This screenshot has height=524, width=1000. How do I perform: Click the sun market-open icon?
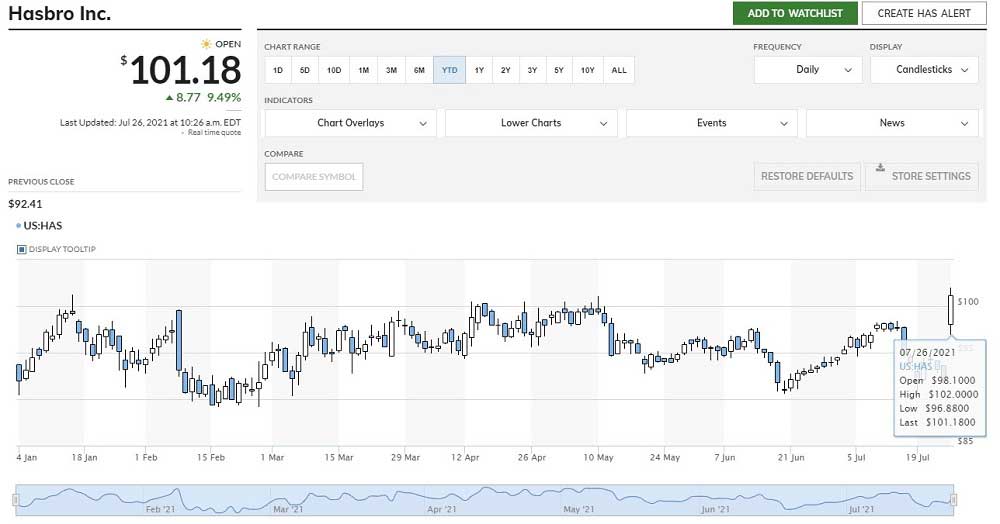205,44
